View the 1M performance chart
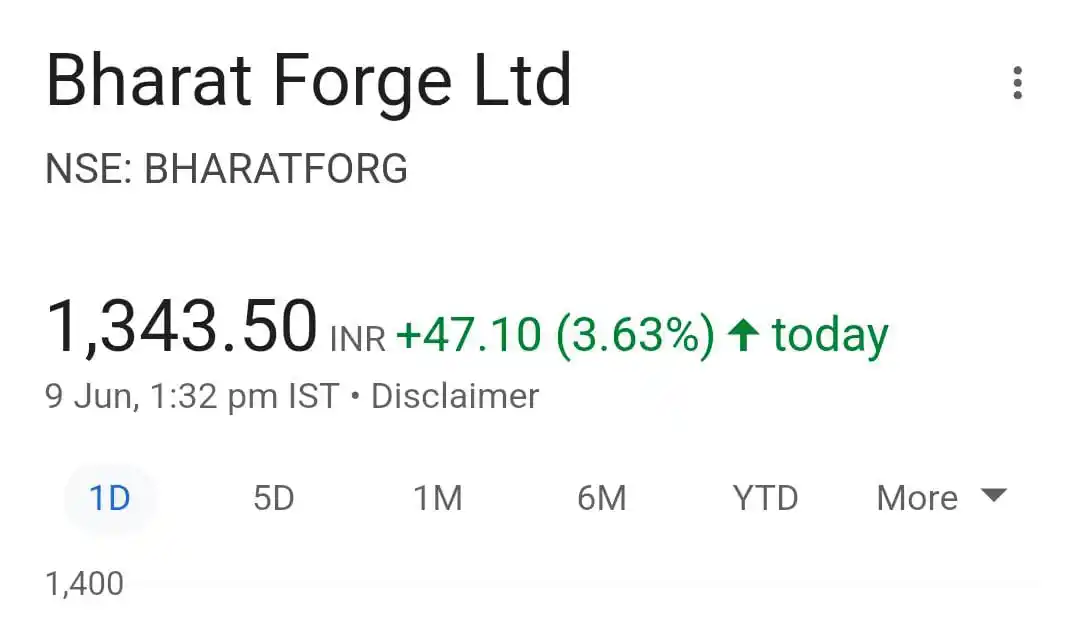Screen dimensions: 1080x619 pos(438,497)
